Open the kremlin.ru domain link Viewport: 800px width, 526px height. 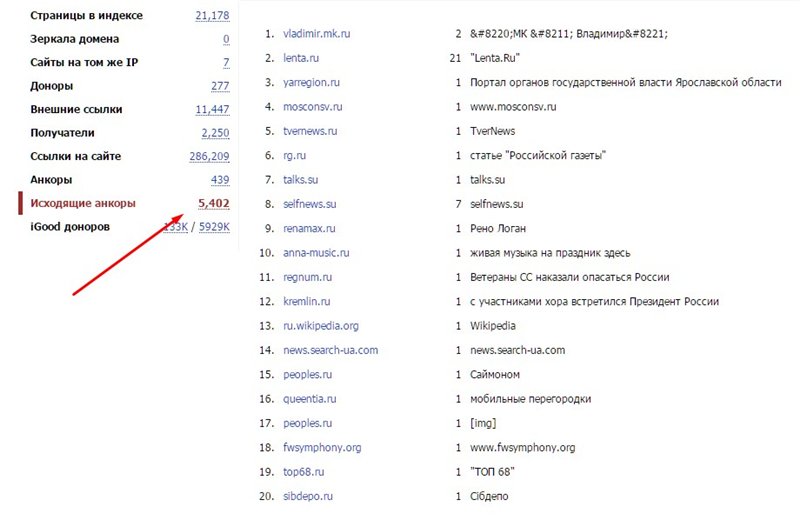(x=307, y=301)
